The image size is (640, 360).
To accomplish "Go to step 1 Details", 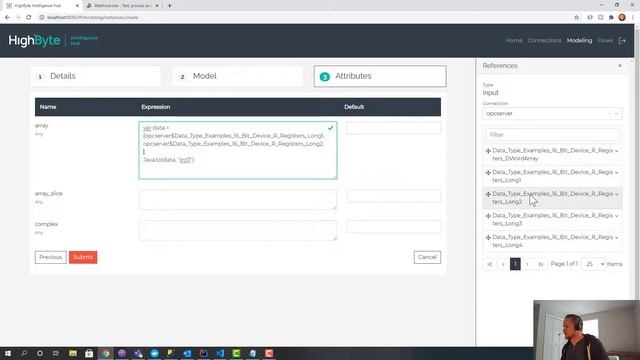I will tap(96, 76).
